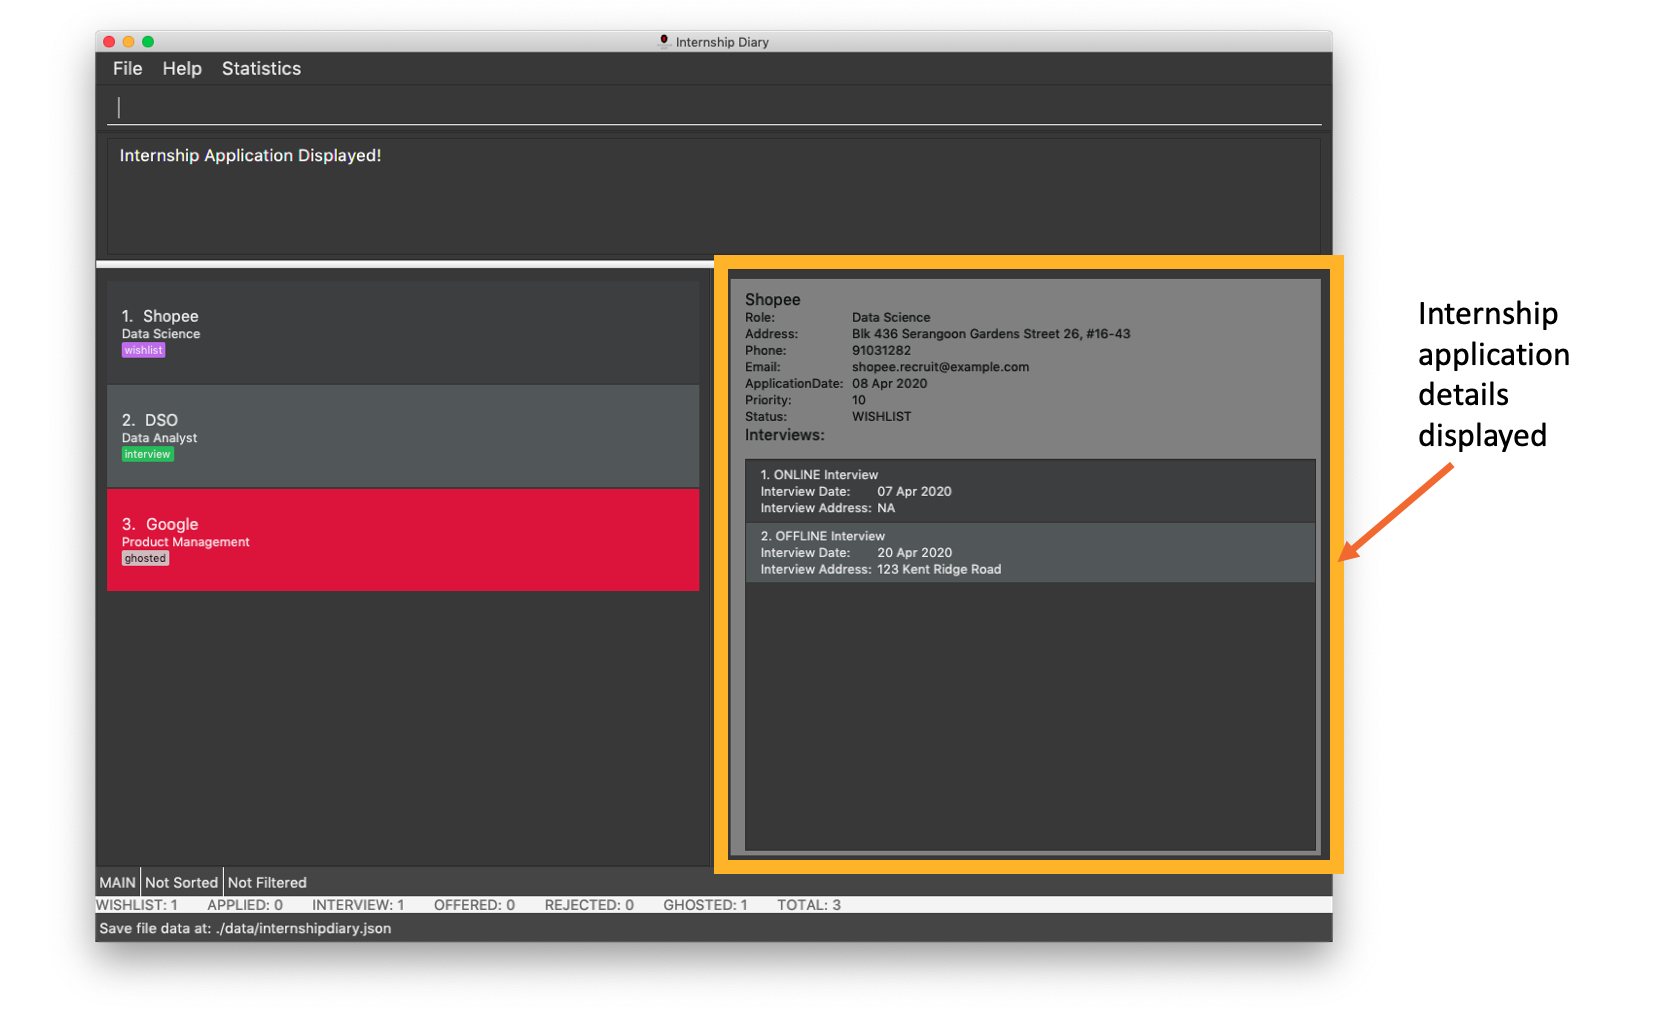Screen dimensions: 1656x1010
Task: Click the MAIN status bar label
Action: pos(117,882)
